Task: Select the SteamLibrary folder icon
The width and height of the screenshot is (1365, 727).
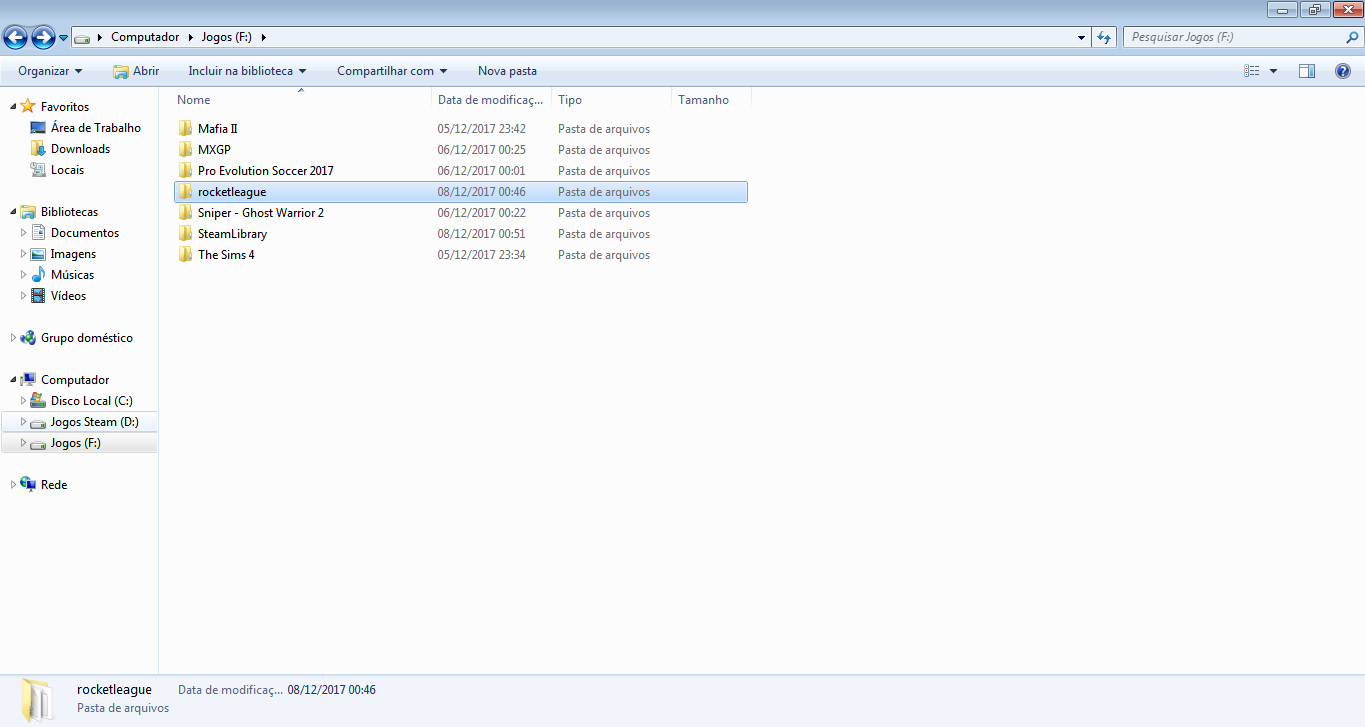Action: click(185, 233)
